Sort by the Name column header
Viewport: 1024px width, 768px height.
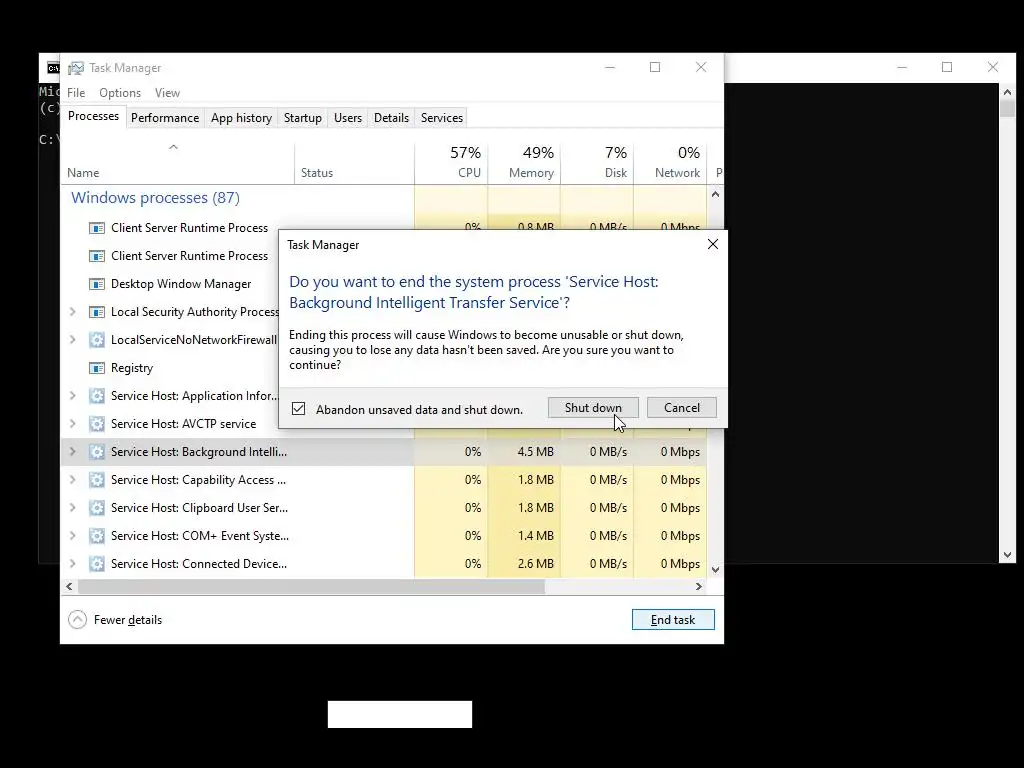click(x=177, y=162)
